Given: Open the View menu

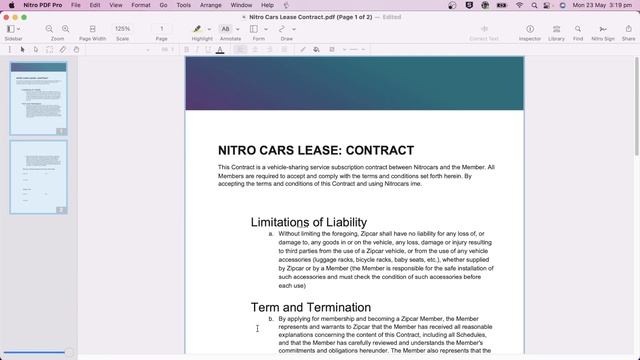Looking at the screenshot, I should point(116,5).
